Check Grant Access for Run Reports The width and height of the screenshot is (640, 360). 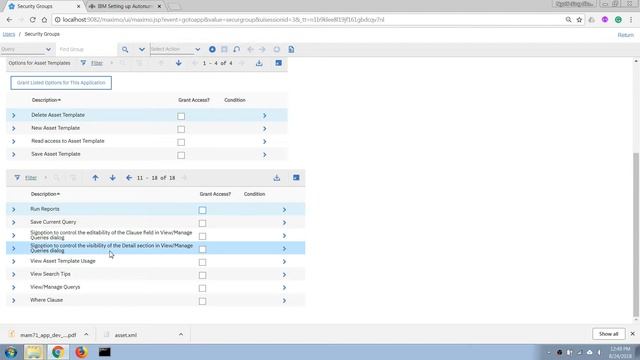(202, 210)
